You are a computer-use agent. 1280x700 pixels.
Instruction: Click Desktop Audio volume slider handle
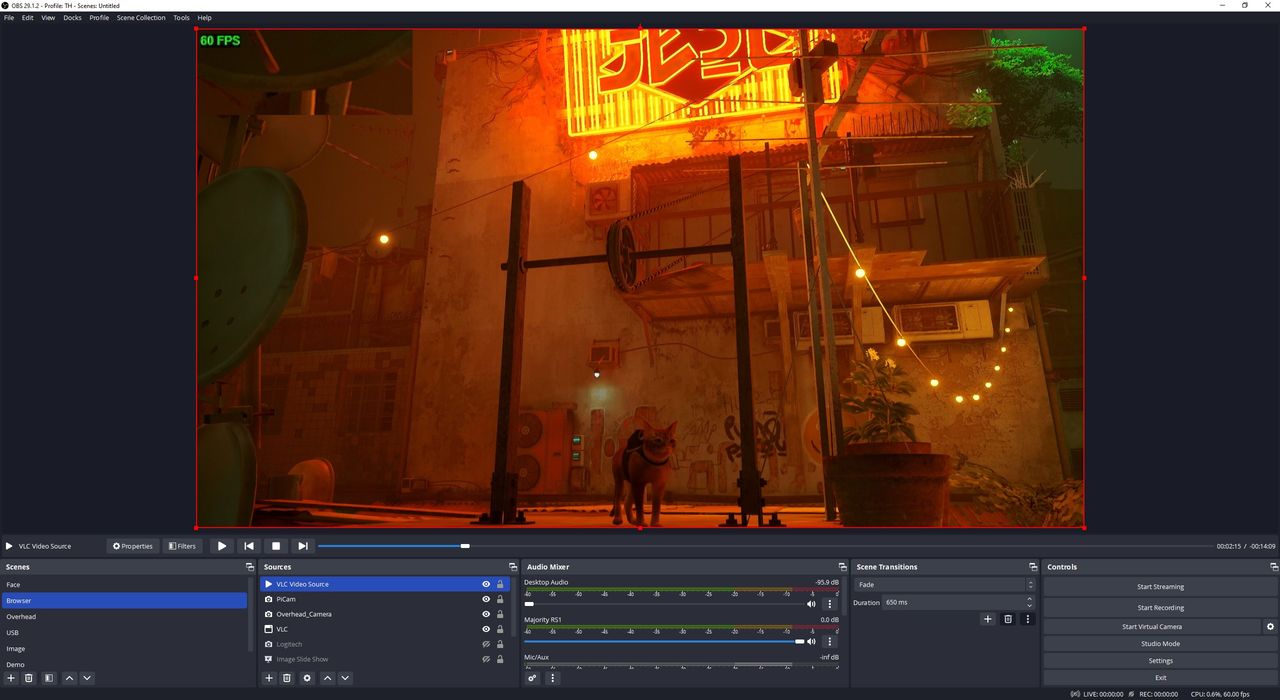click(x=529, y=604)
